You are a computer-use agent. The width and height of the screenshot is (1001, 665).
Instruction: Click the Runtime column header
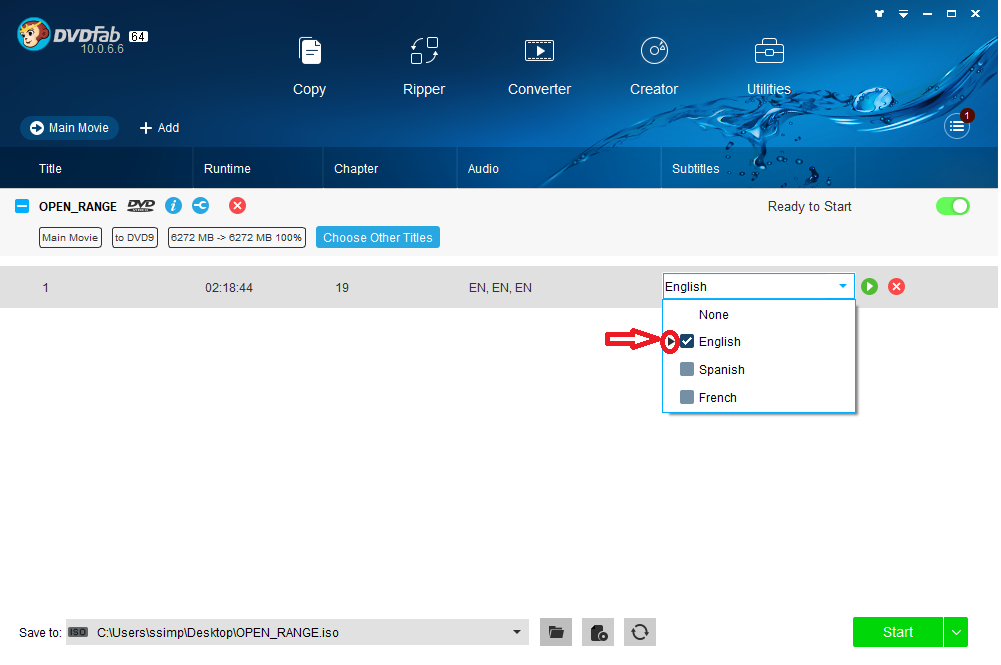(227, 169)
